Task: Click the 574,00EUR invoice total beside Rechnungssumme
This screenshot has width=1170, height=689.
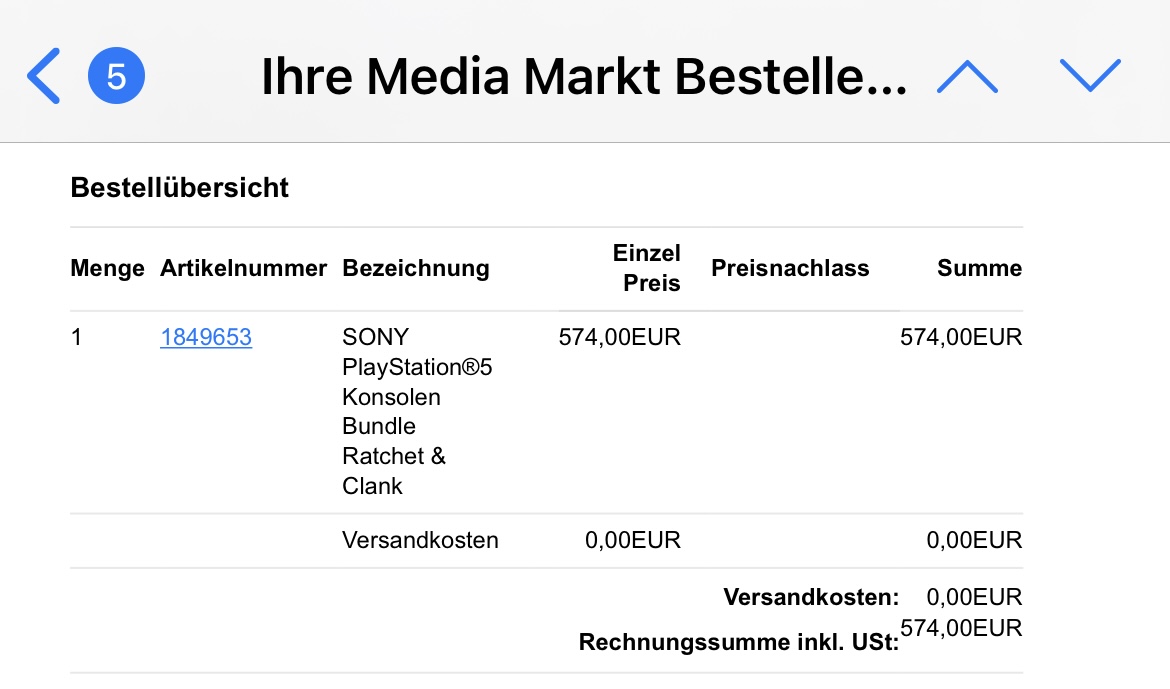Action: [961, 629]
